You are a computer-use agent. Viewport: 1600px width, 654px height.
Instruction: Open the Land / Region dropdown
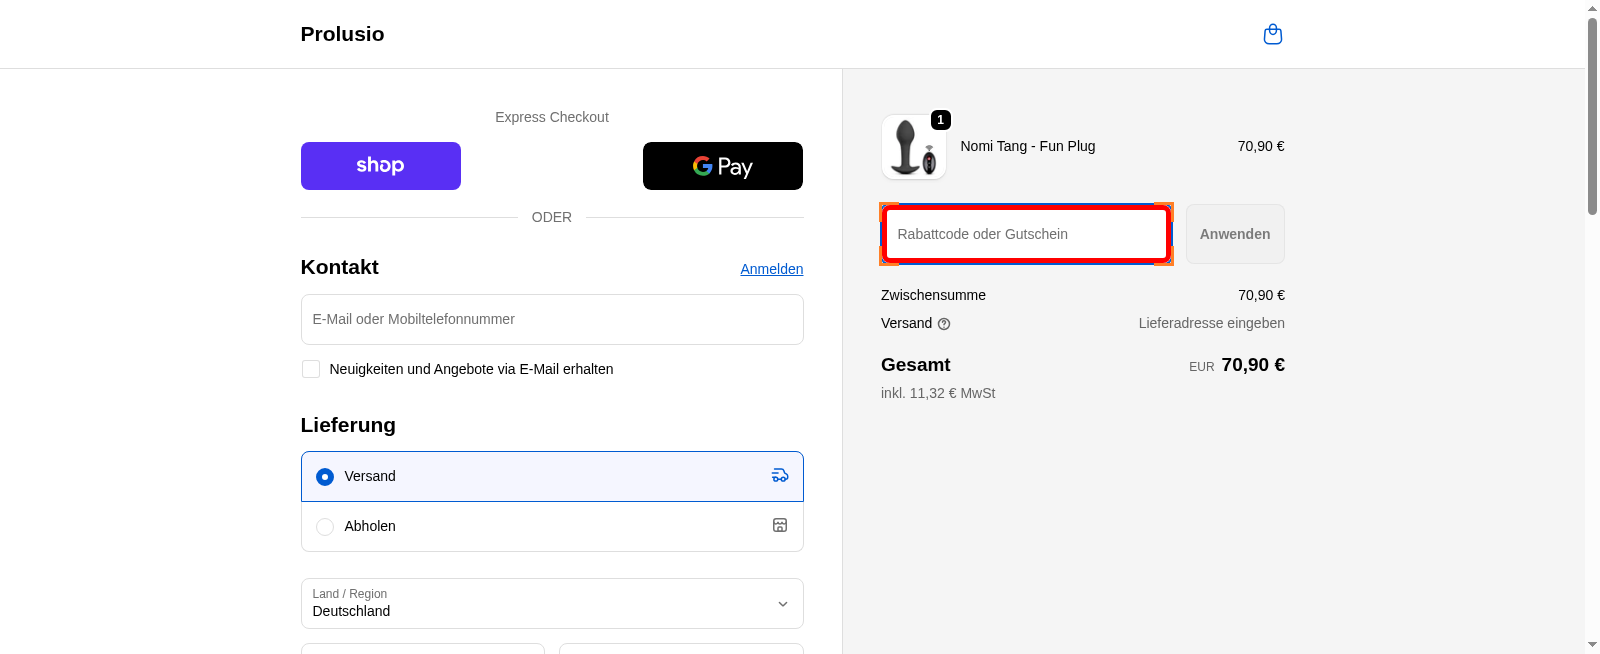pos(540,604)
